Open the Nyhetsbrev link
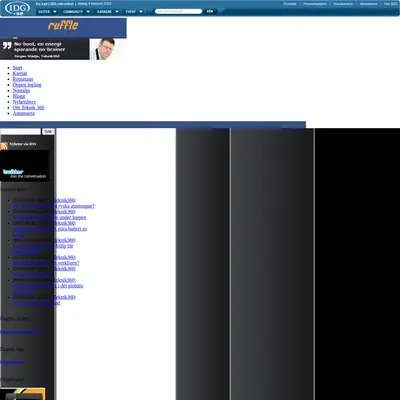The height and width of the screenshot is (400, 400). coord(24,102)
